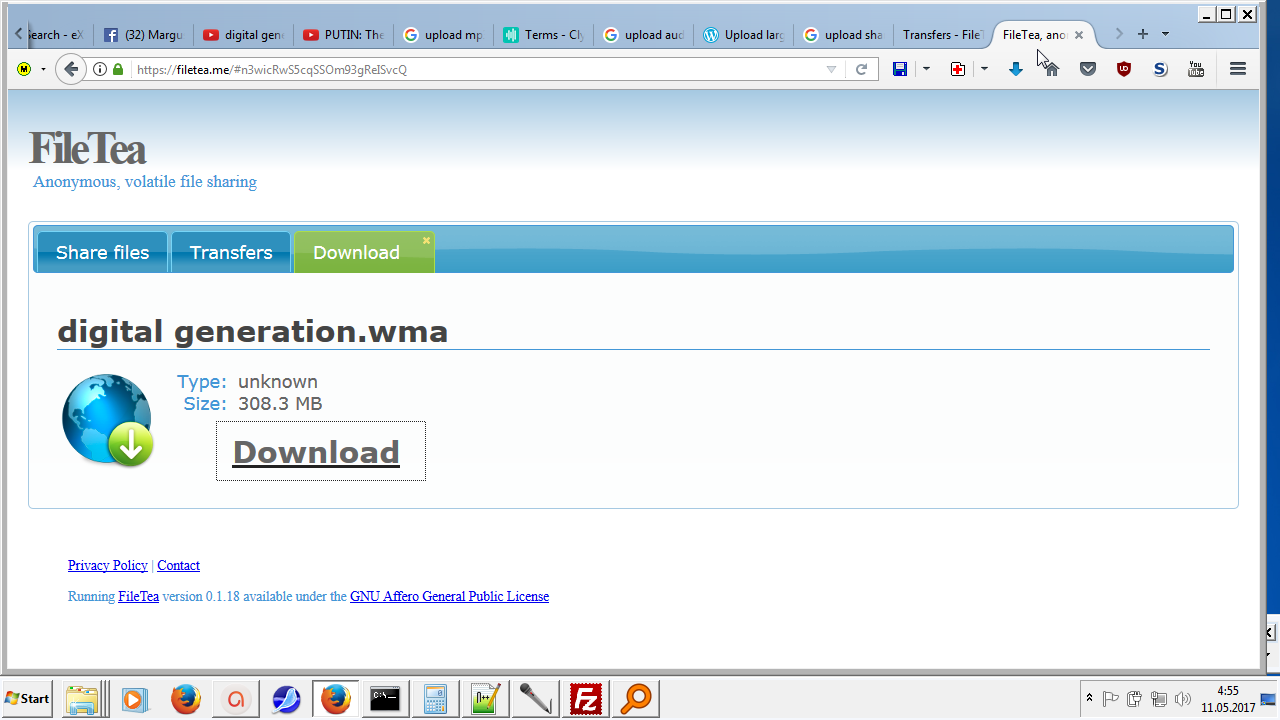Click the 'unknown' file type value
1280x720 pixels.
(x=278, y=382)
